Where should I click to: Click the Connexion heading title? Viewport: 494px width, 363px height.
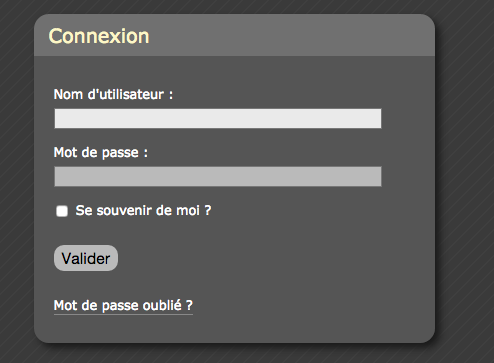(99, 36)
